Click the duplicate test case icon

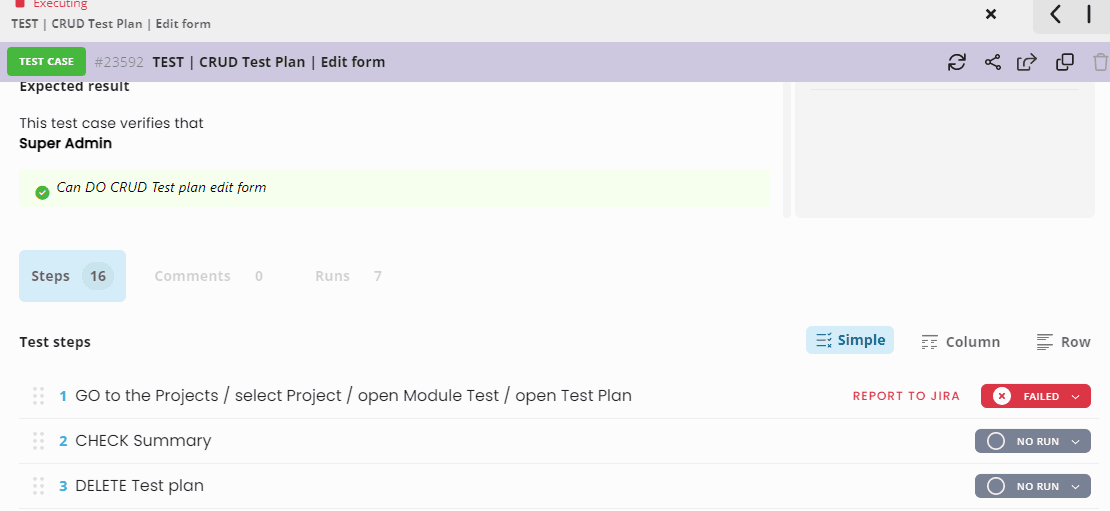(x=1065, y=62)
